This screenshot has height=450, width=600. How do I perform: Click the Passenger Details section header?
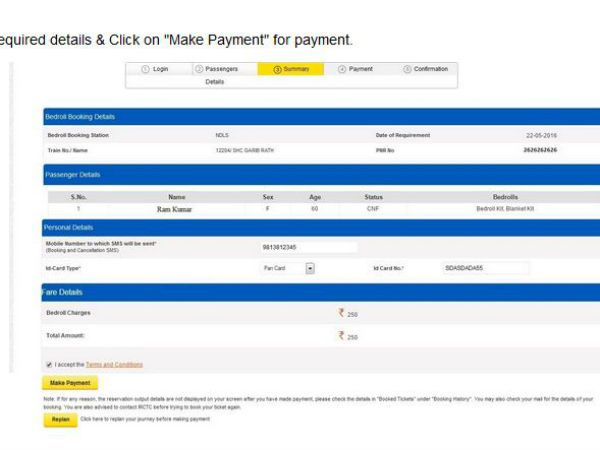click(x=320, y=175)
